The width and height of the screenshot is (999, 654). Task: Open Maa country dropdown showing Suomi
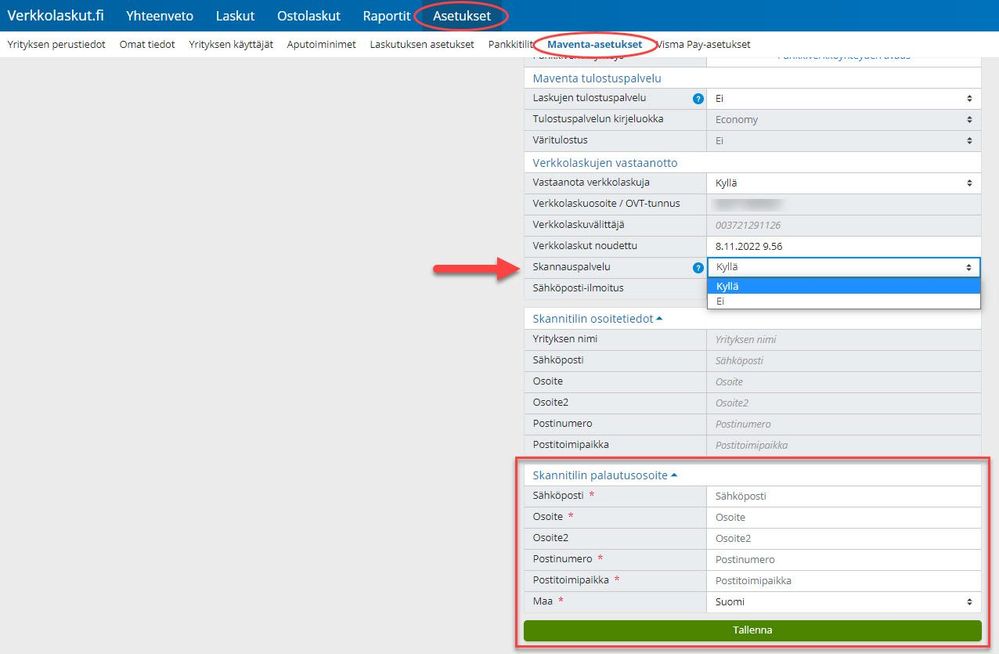[844, 602]
